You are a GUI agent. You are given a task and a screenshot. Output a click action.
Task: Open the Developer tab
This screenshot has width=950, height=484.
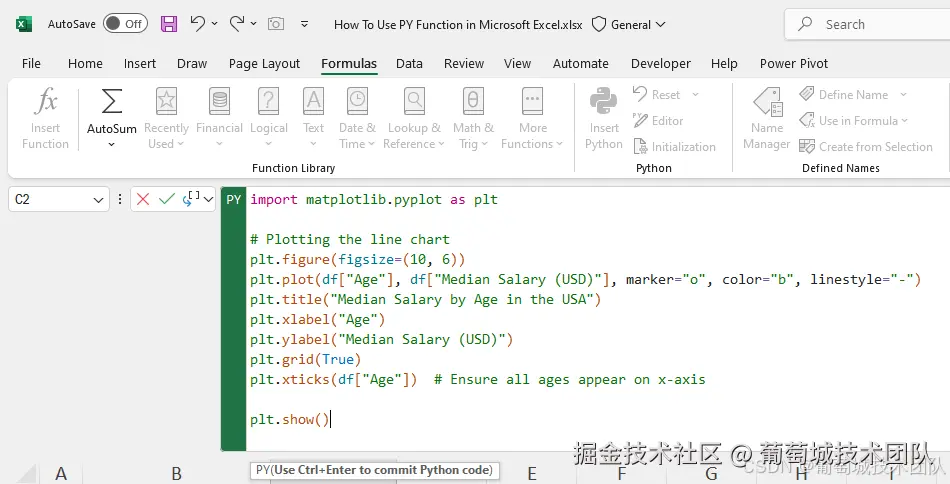tap(660, 64)
